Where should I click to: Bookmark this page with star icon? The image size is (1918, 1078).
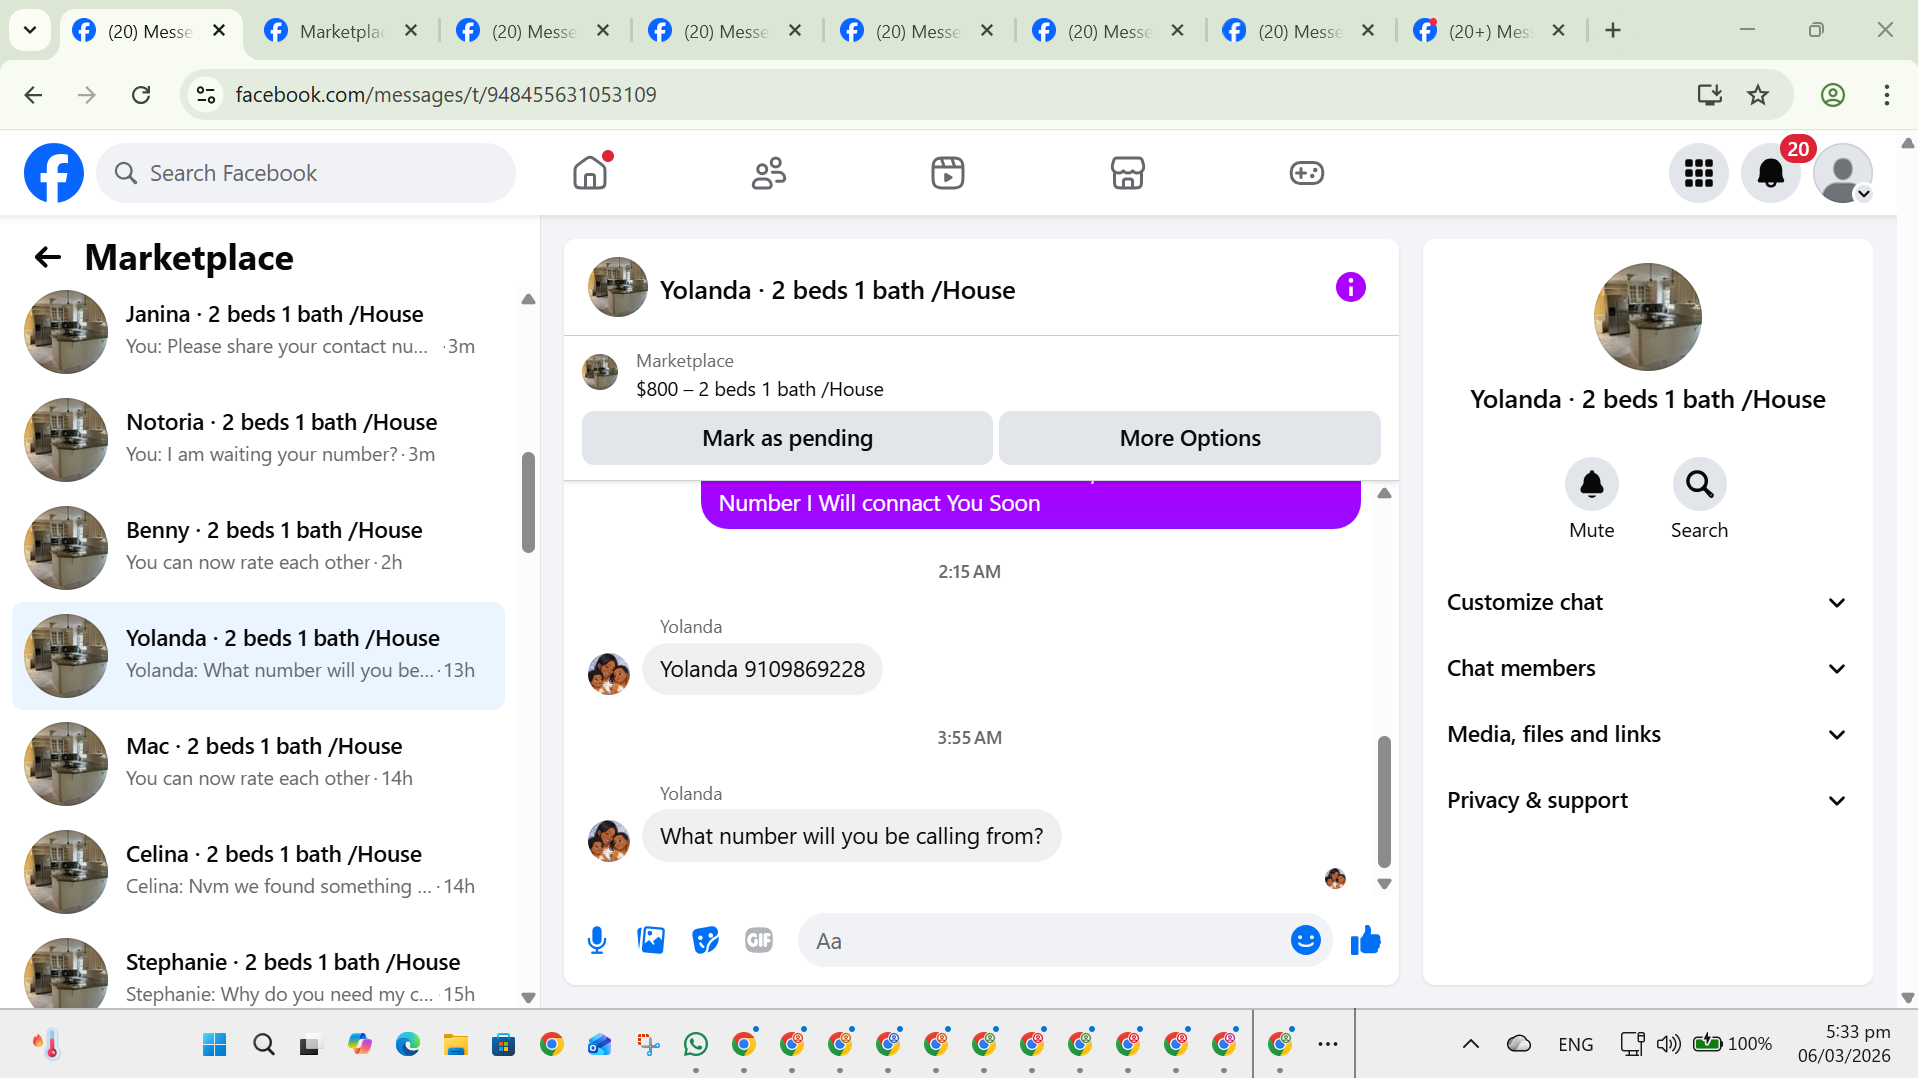1757,95
